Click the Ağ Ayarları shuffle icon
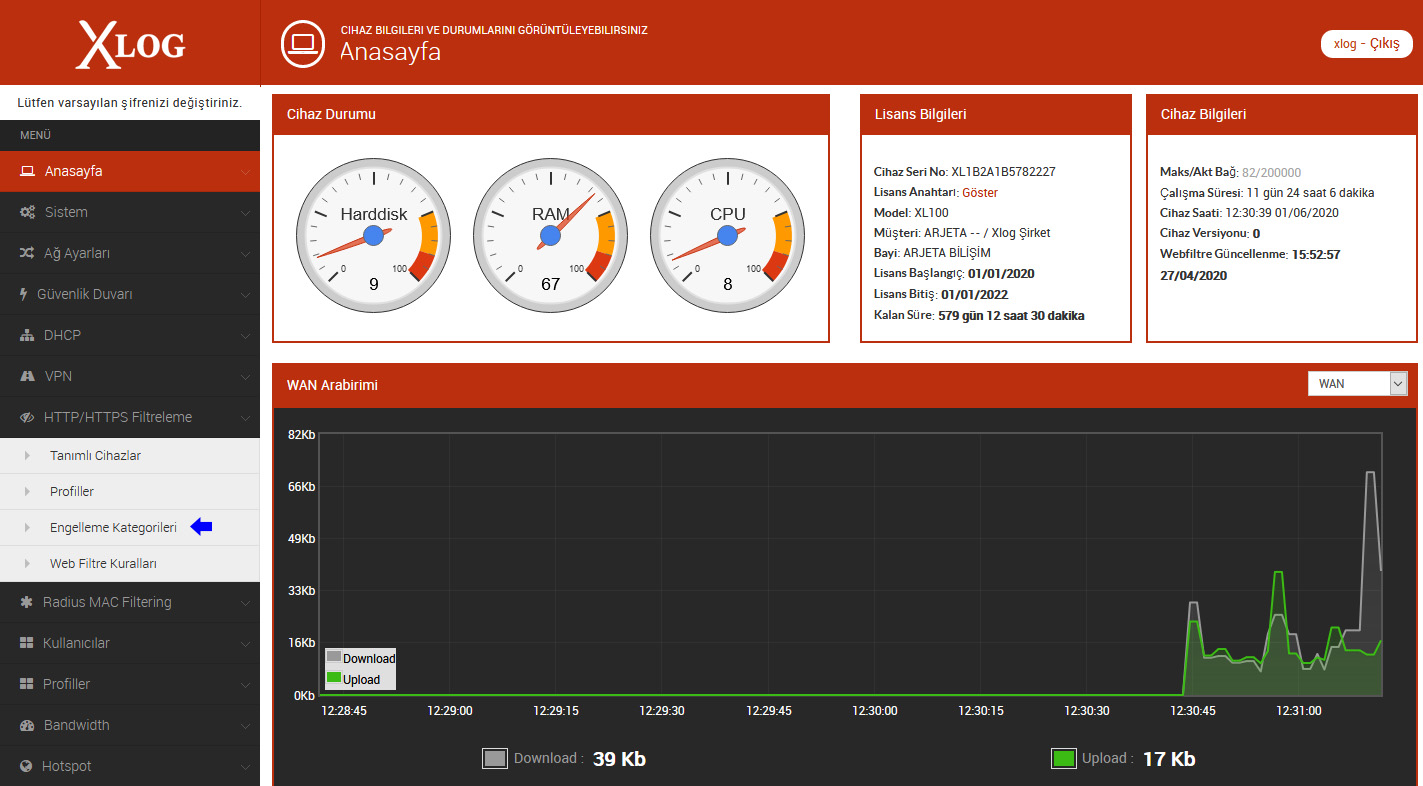The height and width of the screenshot is (786, 1423). point(28,253)
